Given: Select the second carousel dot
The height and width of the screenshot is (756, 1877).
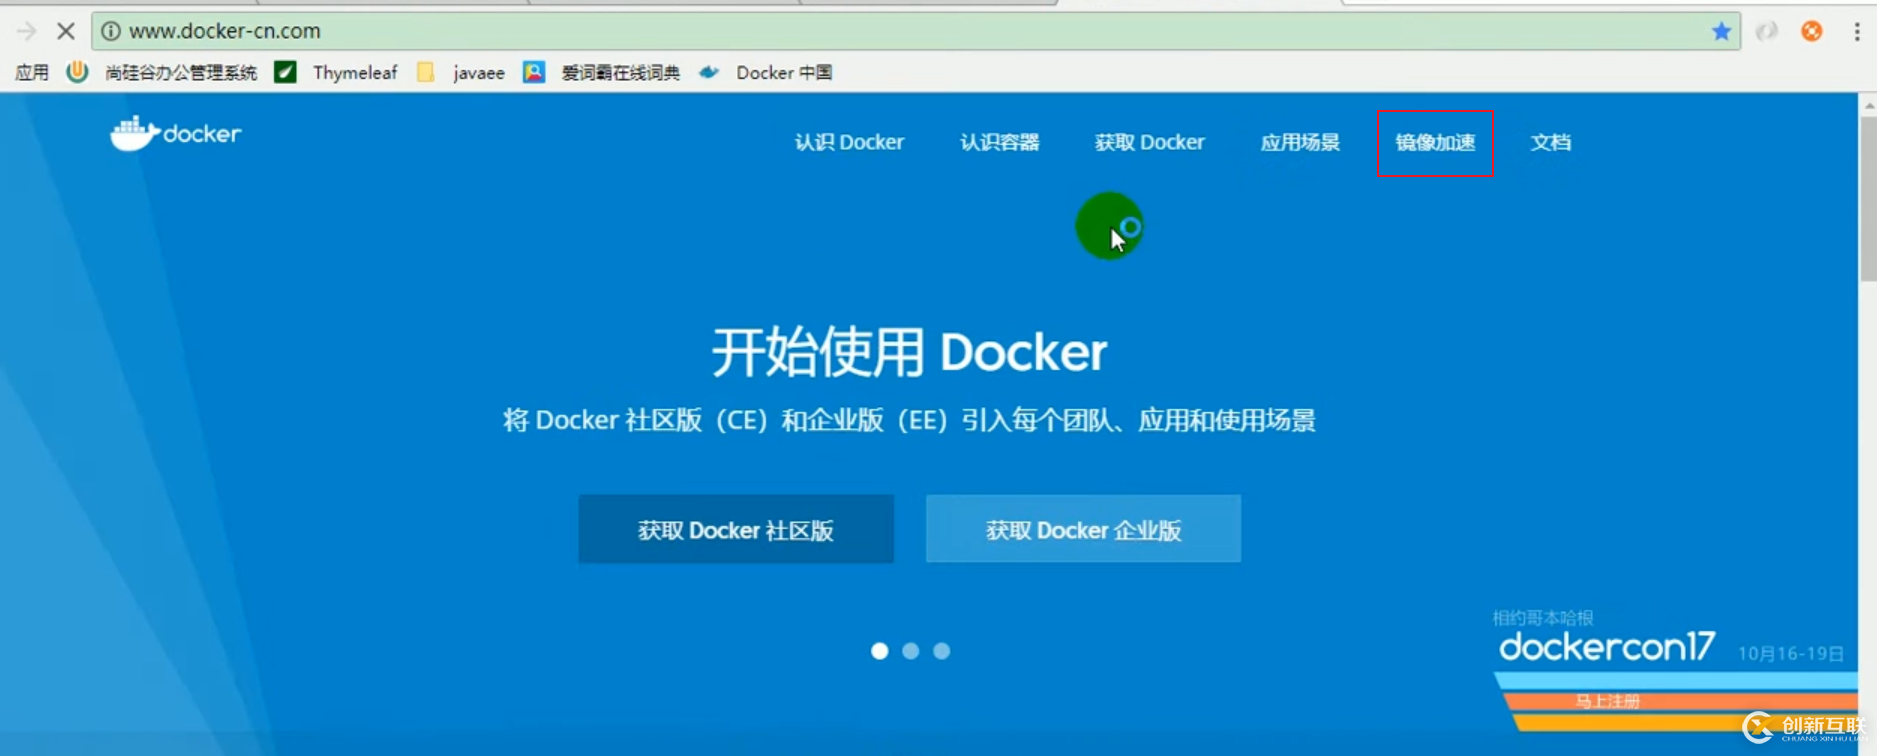Looking at the screenshot, I should coord(910,651).
